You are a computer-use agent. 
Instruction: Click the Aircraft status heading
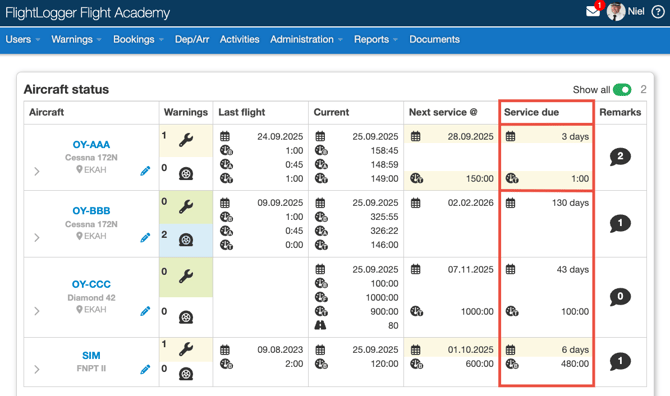pos(66,89)
